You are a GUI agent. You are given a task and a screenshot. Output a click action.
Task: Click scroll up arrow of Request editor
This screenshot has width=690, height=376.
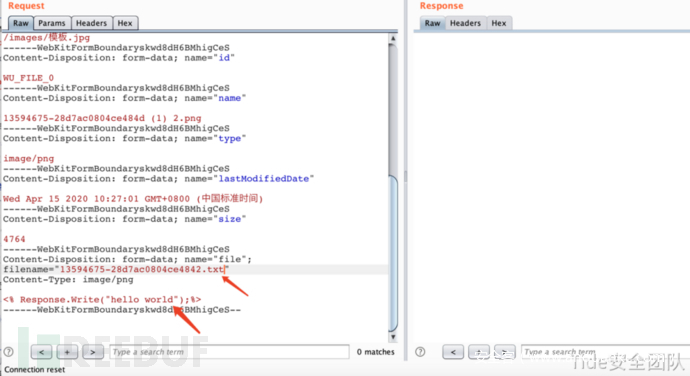click(x=393, y=39)
